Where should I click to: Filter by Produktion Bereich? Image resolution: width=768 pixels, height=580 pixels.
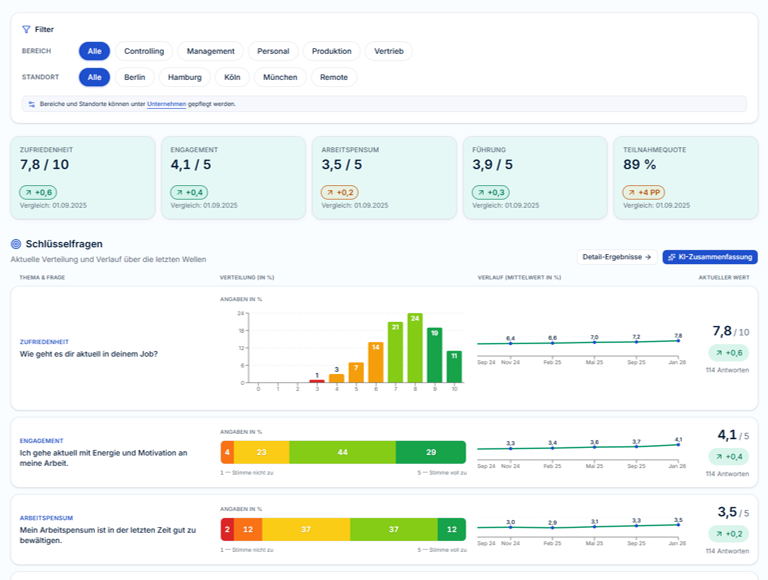[332, 51]
